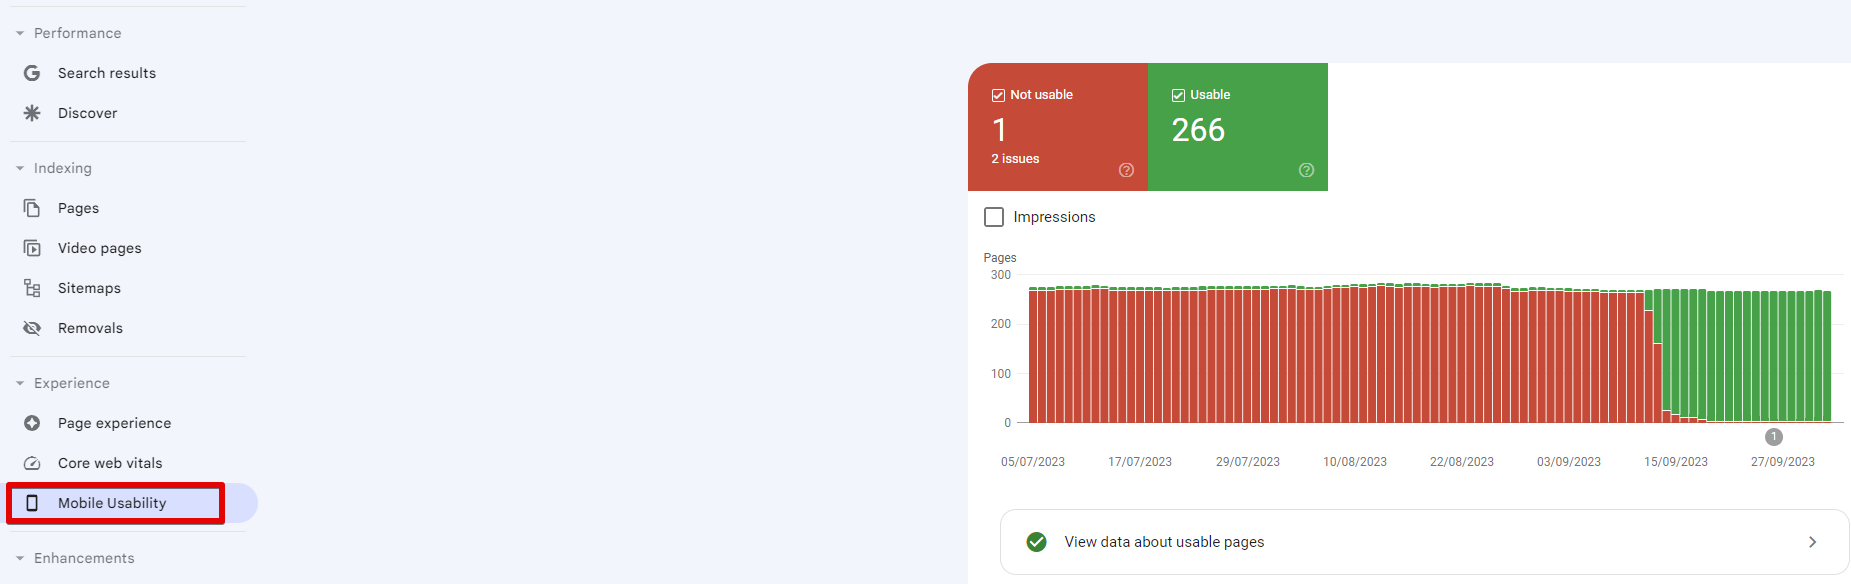Viewport: 1851px width, 584px height.
Task: Click the 03/09/2023 axis date
Action: (1568, 462)
